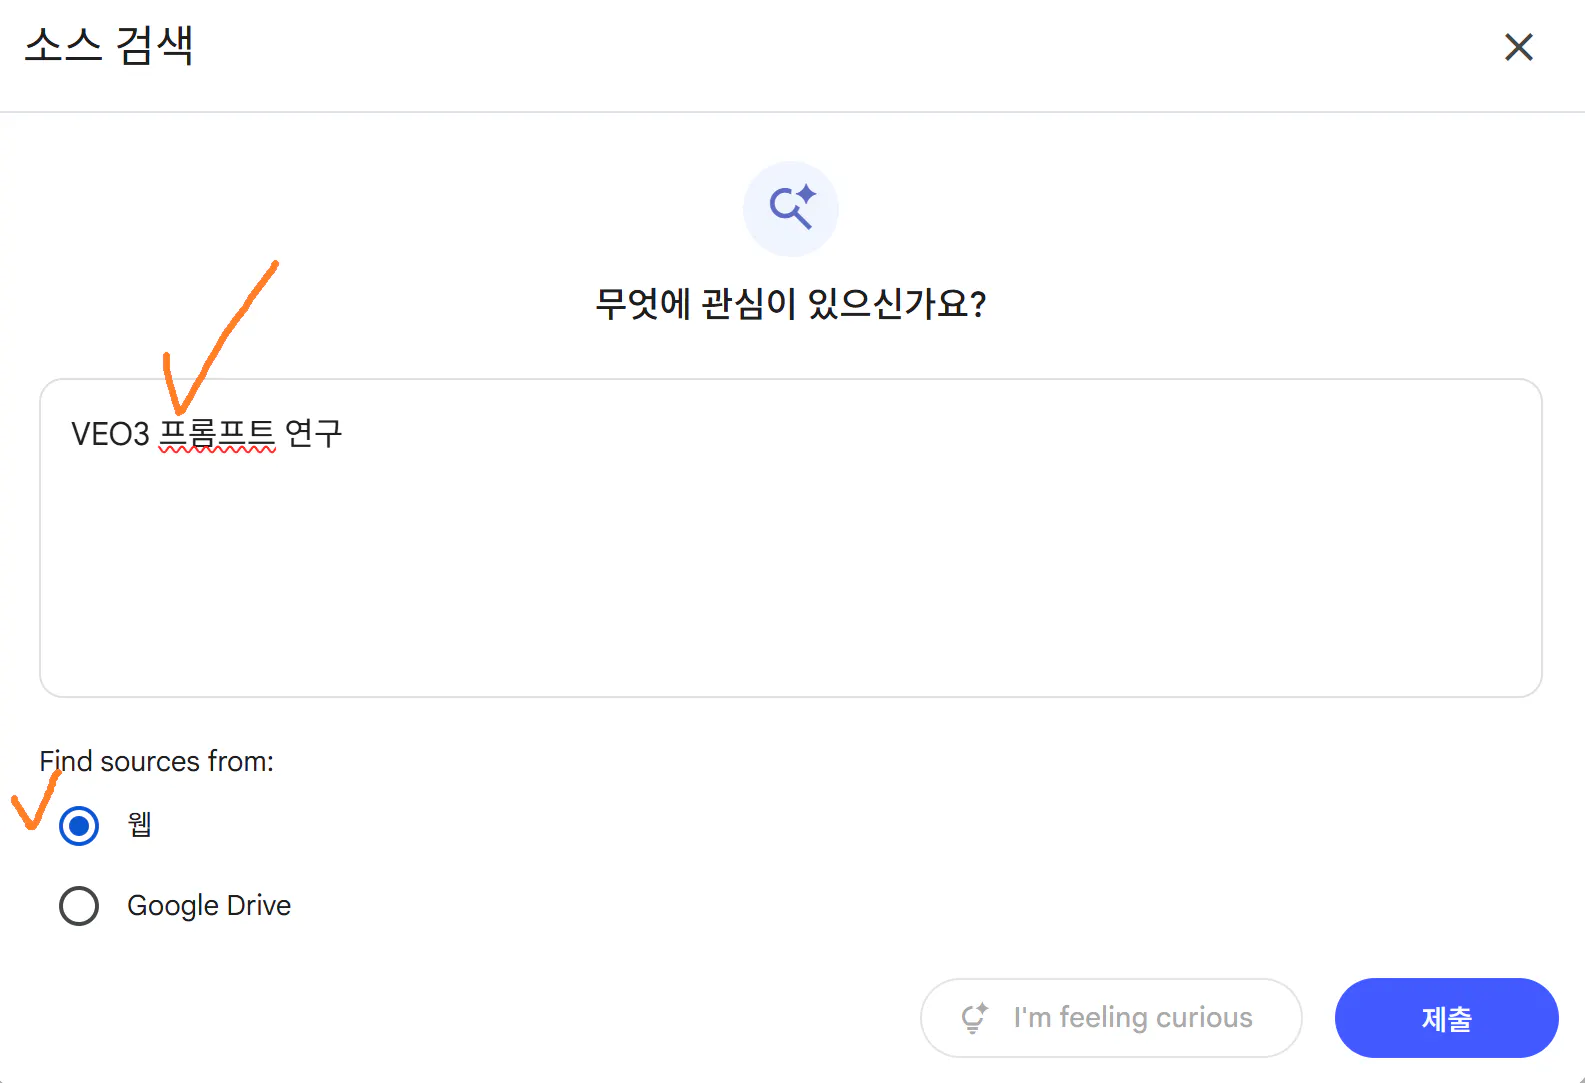Click the 무엇에 관심이 있으신가요? heading
Image resolution: width=1585 pixels, height=1083 pixels.
[x=791, y=304]
